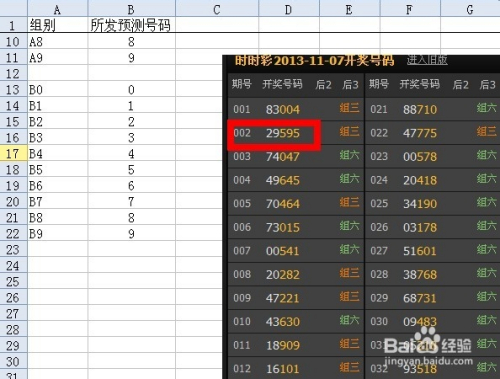500x379 pixels.
Task: Select column D header
Action: 289,9
